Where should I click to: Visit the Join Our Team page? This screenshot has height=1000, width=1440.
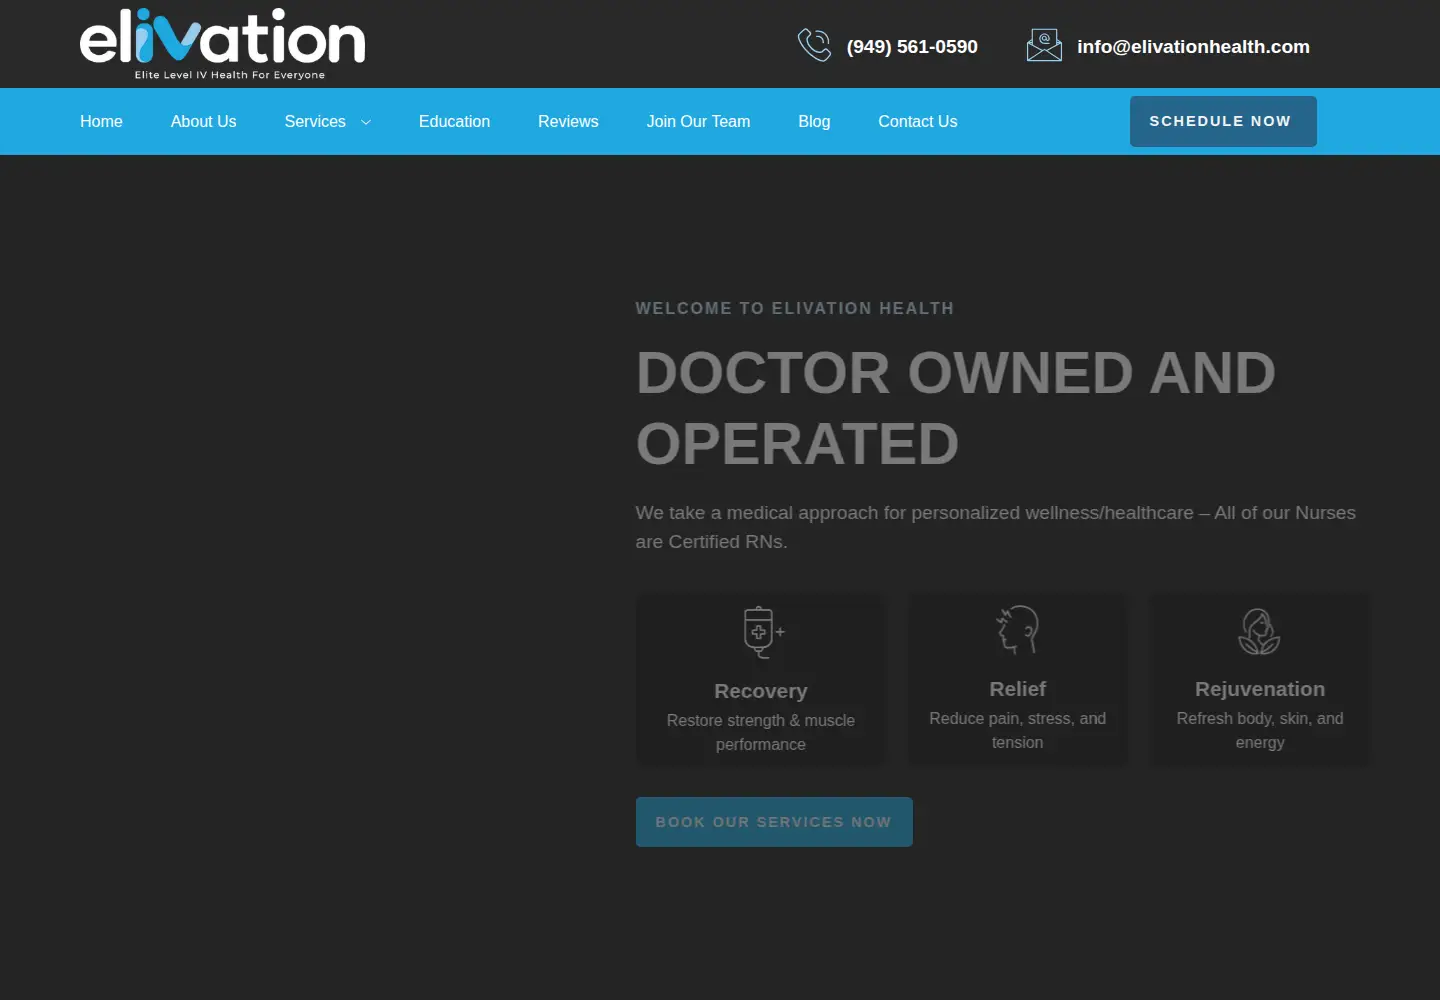point(698,121)
